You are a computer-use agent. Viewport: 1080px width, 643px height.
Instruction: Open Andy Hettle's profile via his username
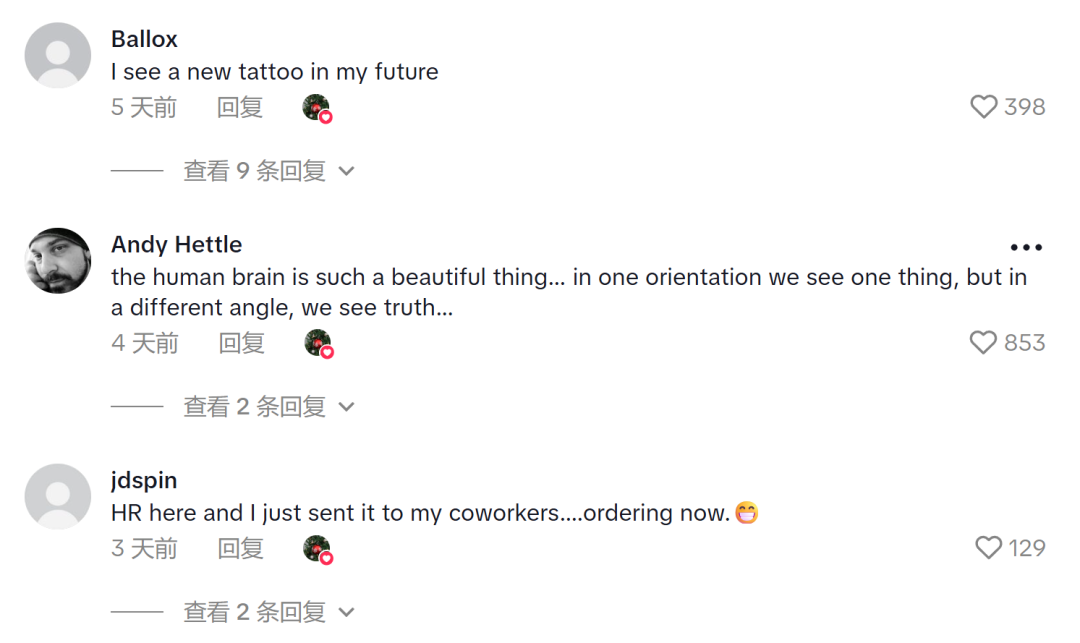pos(176,244)
